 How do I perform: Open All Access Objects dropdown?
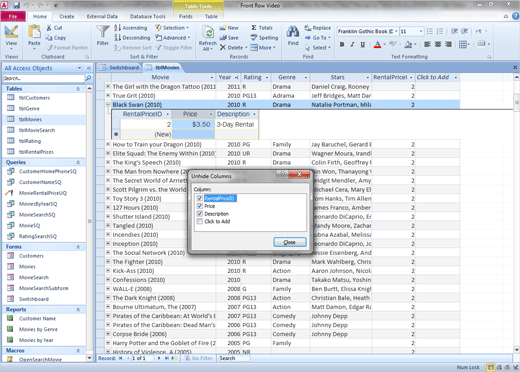[80, 68]
